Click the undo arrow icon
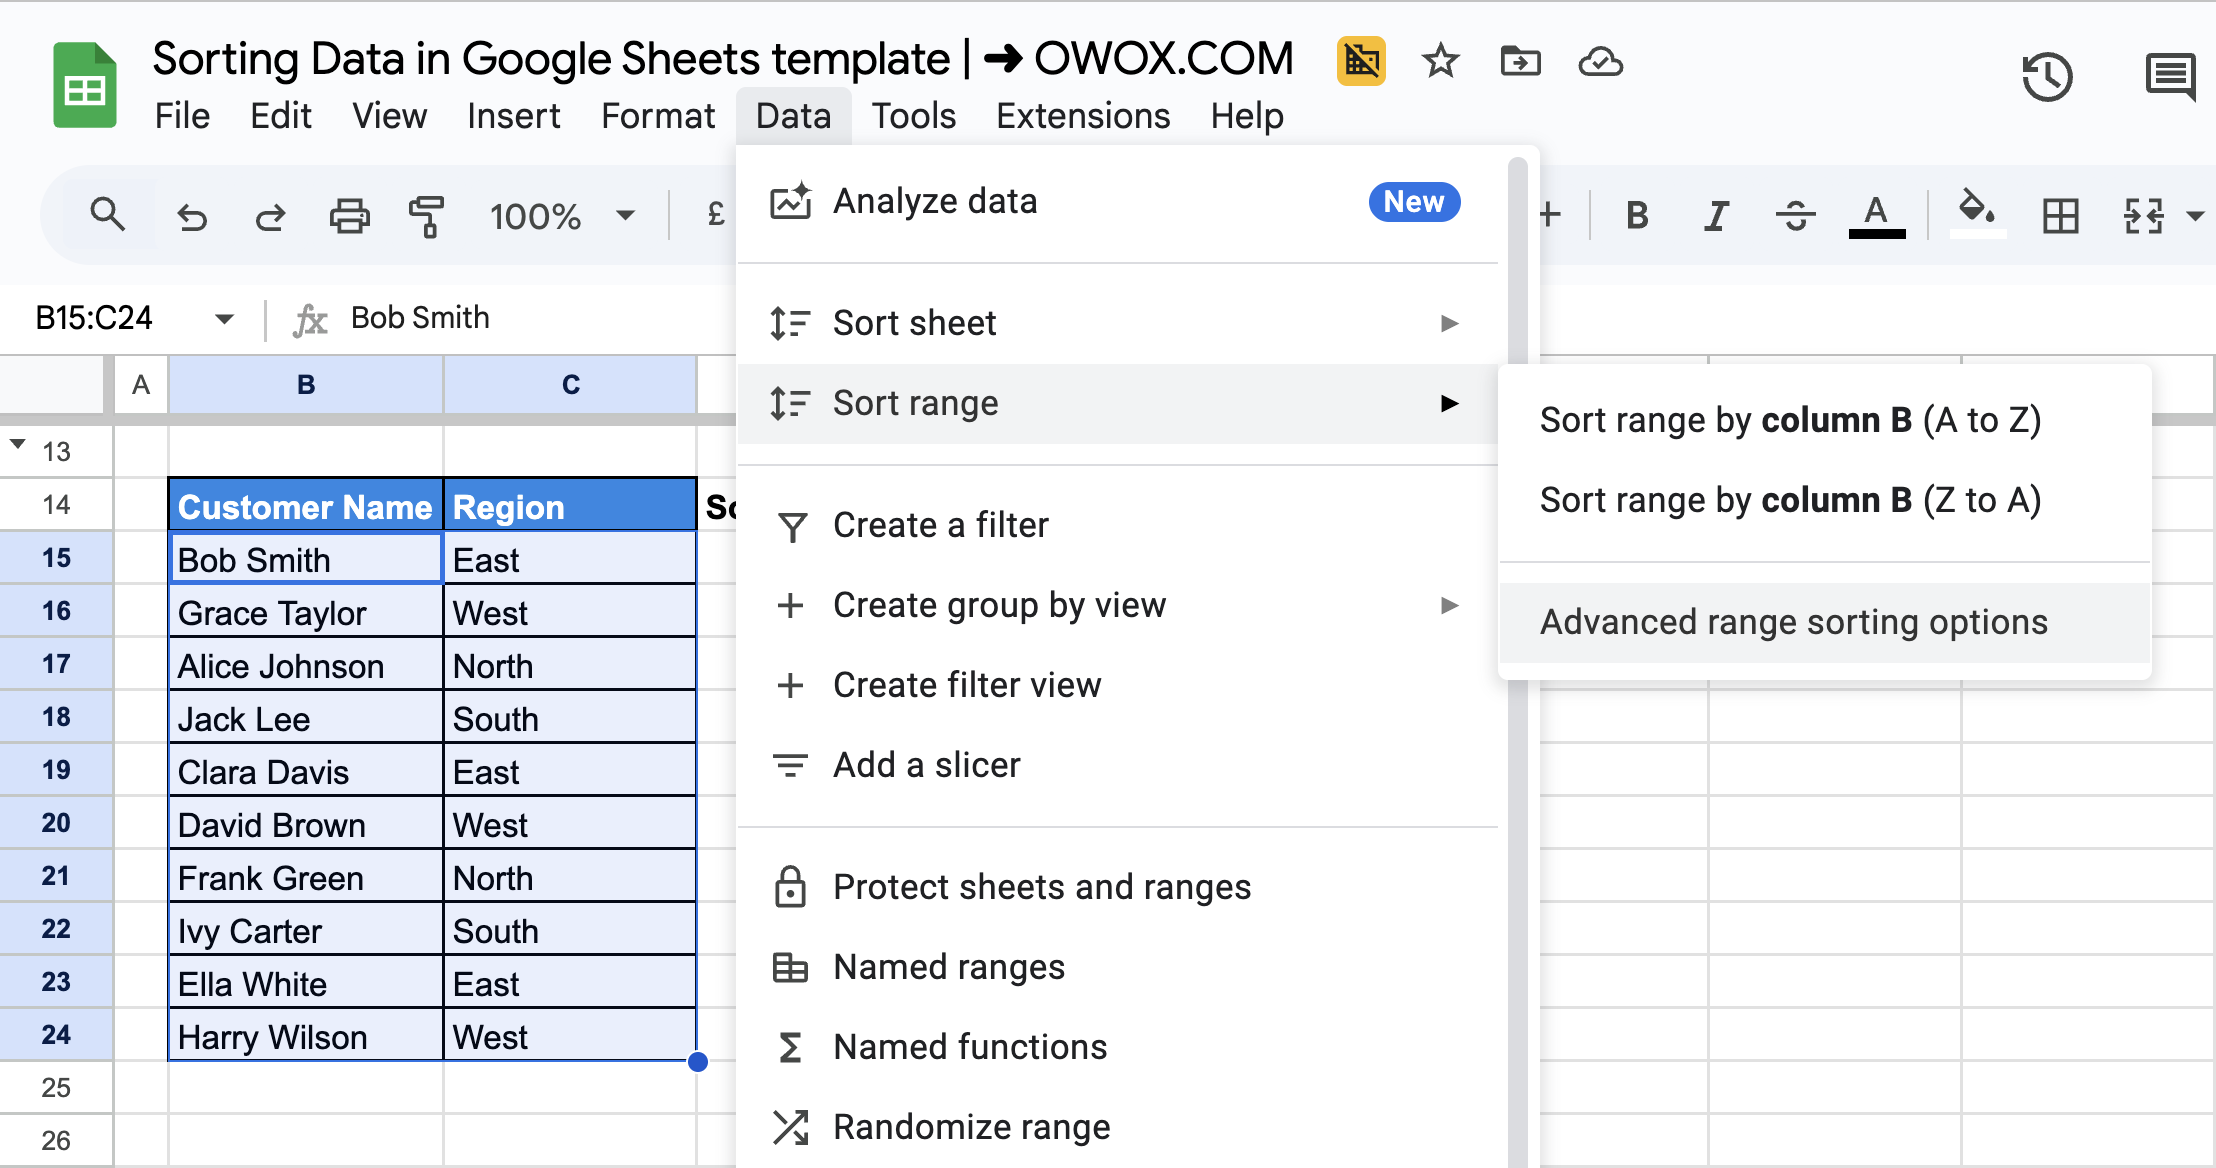2216x1168 pixels. [191, 216]
